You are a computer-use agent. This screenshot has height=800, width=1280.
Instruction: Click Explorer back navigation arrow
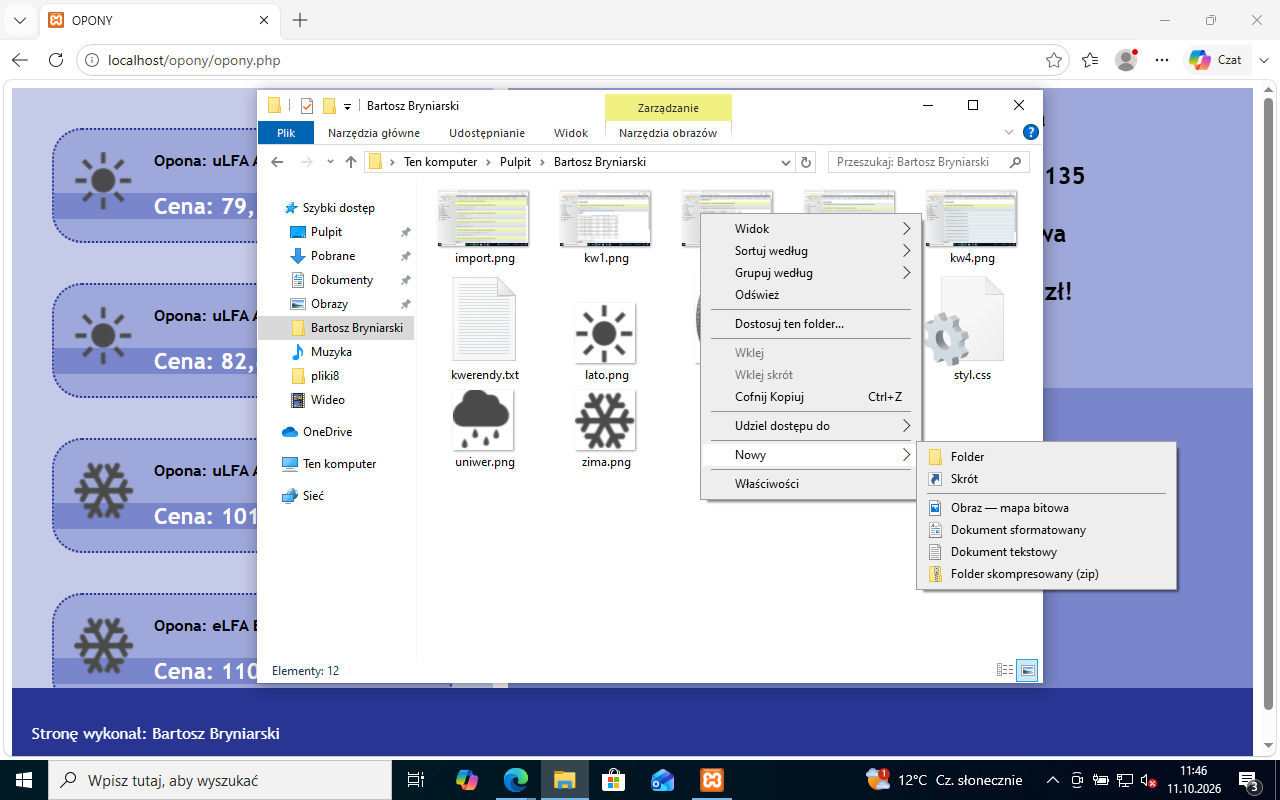[278, 162]
